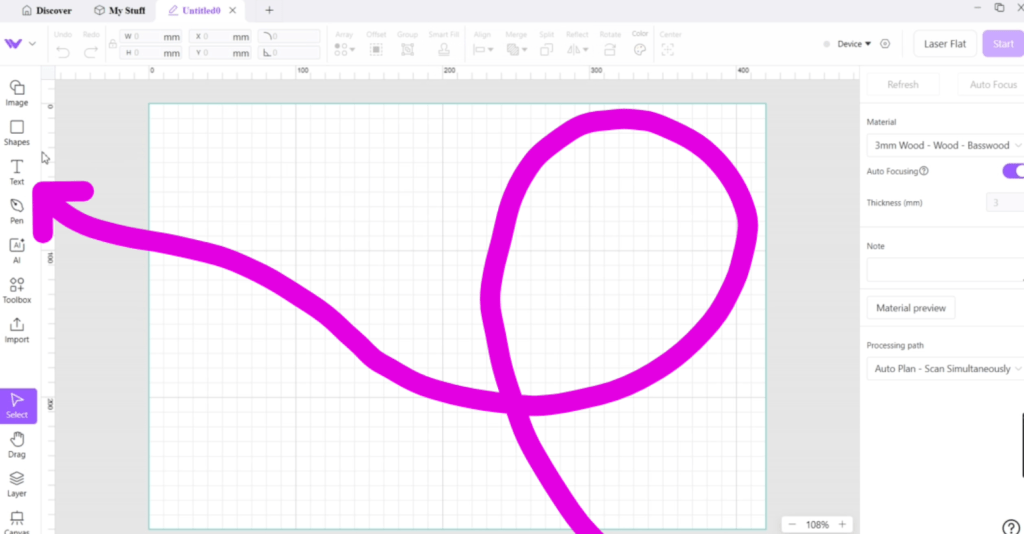Screen dimensions: 1024x534
Task: Select the Image tool in sidebar
Action: 17,92
